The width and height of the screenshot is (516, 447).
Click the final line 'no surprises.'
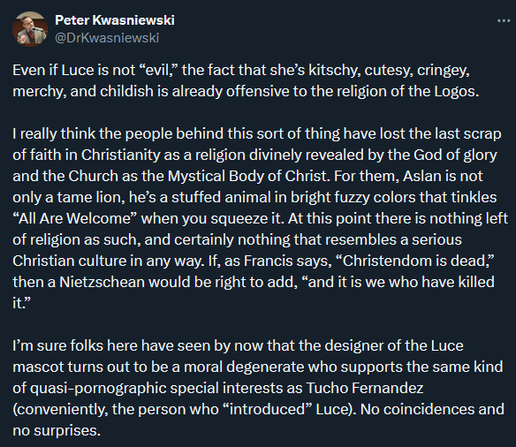(57, 431)
